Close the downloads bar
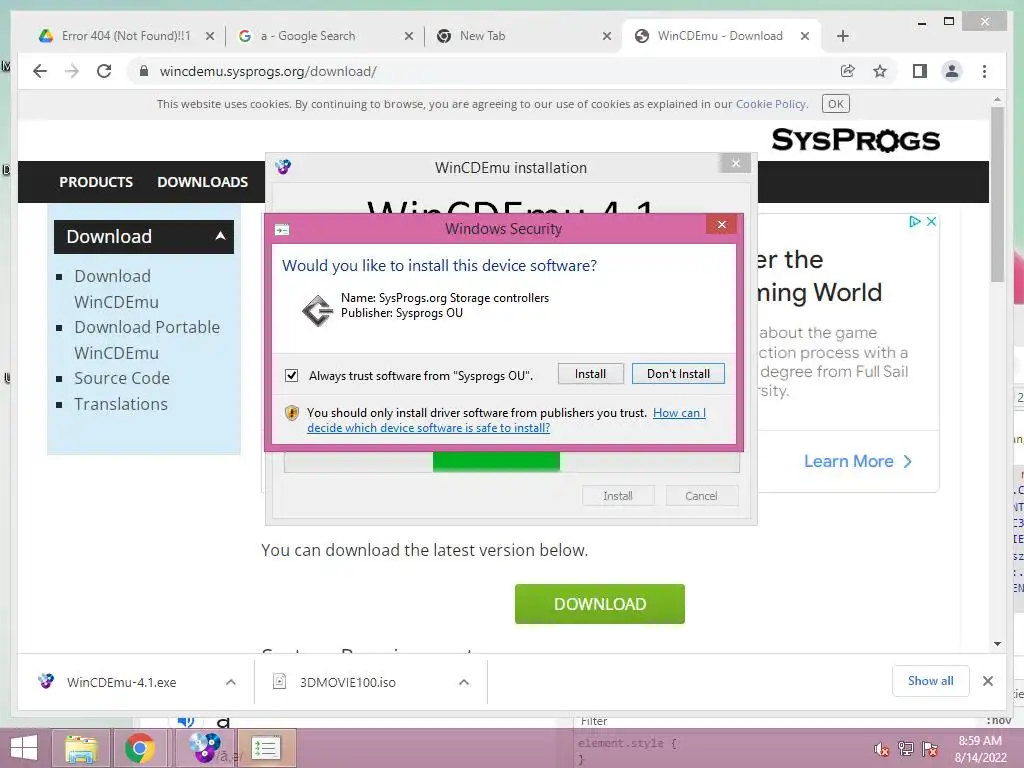This screenshot has height=768, width=1024. (x=988, y=681)
